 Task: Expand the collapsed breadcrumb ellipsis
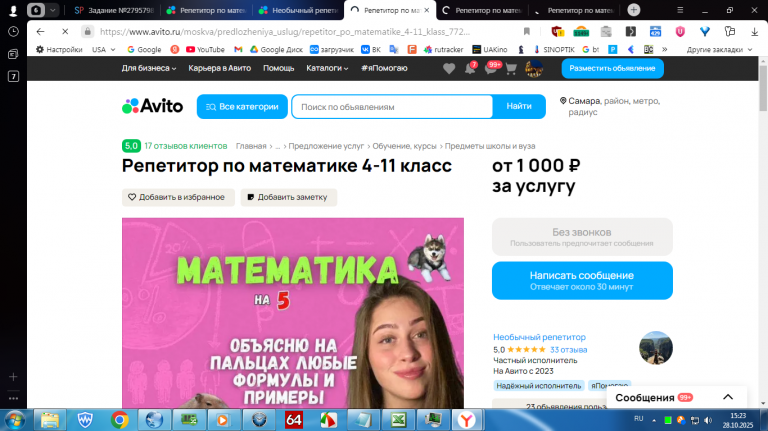coord(278,146)
